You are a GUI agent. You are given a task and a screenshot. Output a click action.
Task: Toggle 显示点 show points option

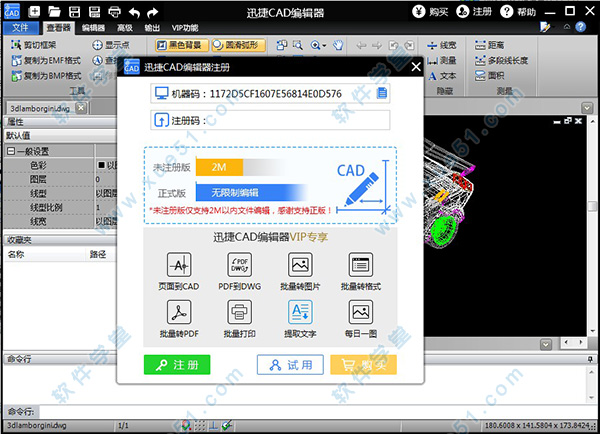click(x=111, y=45)
